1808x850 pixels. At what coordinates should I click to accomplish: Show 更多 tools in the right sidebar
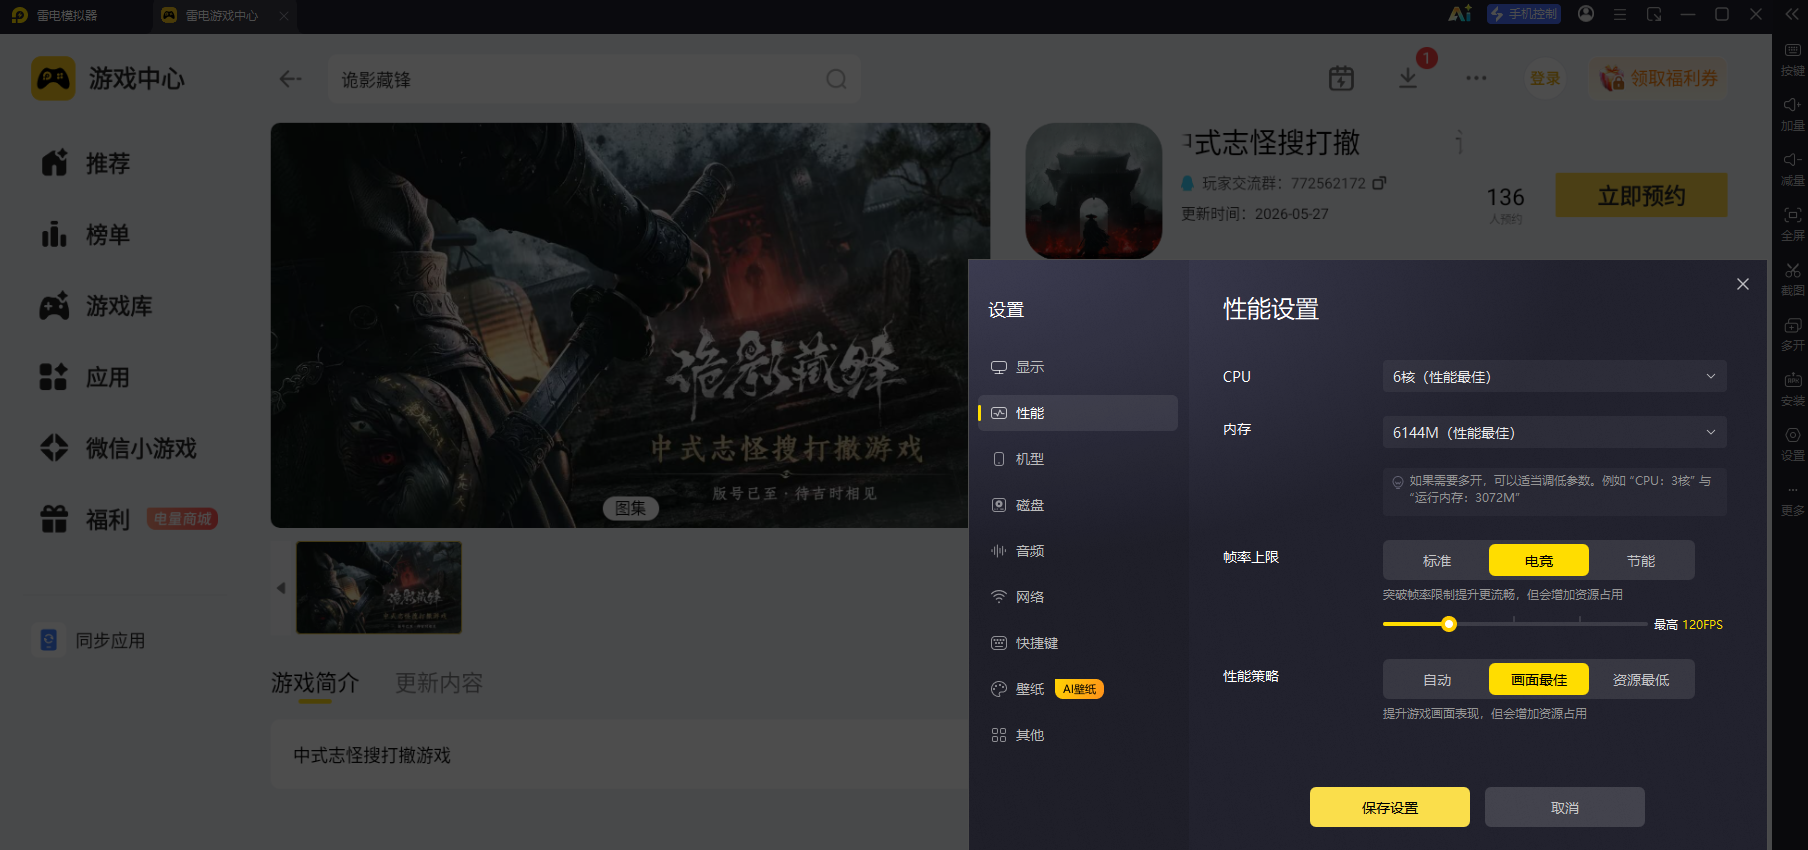point(1792,498)
